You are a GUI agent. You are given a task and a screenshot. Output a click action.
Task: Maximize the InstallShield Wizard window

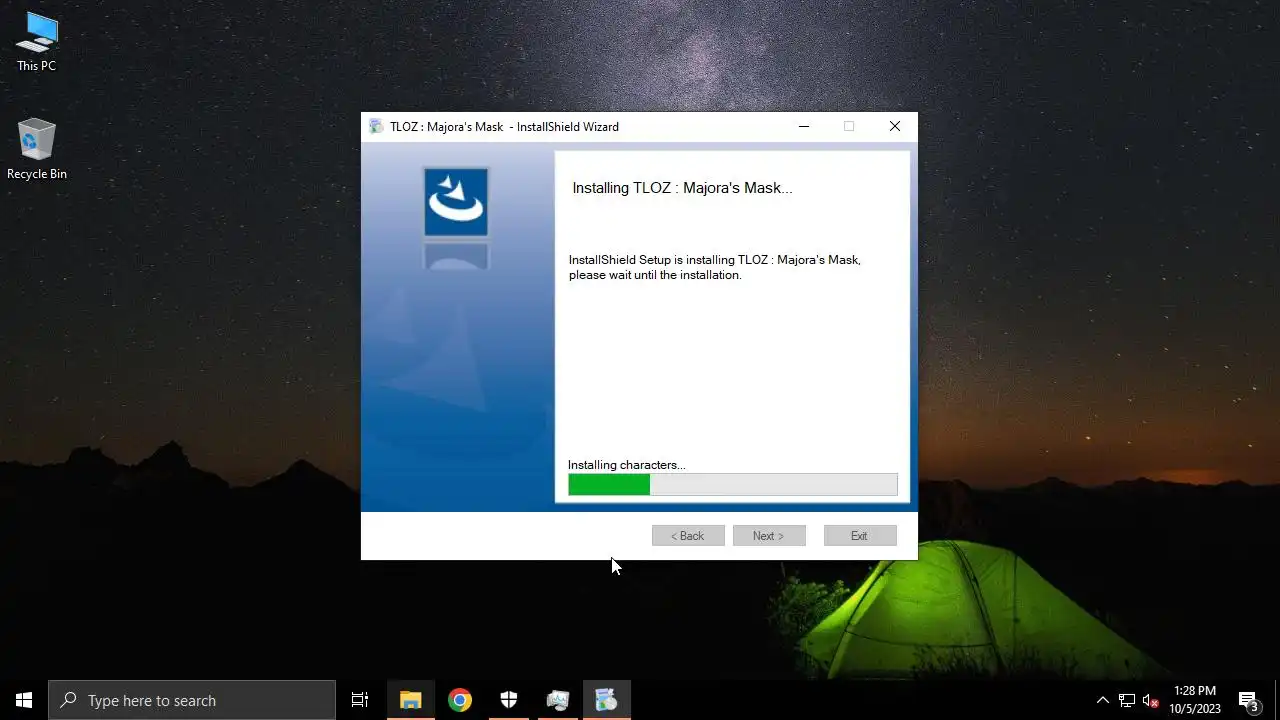pyautogui.click(x=849, y=127)
